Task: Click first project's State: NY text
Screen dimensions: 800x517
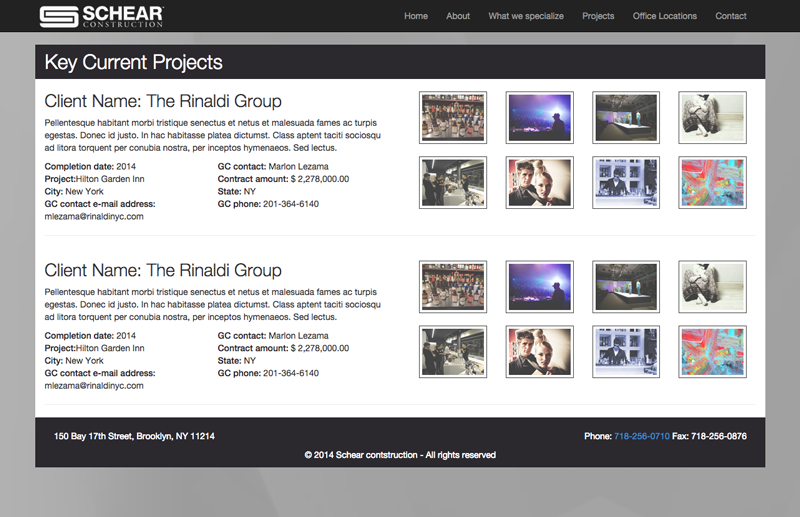Action: (237, 191)
